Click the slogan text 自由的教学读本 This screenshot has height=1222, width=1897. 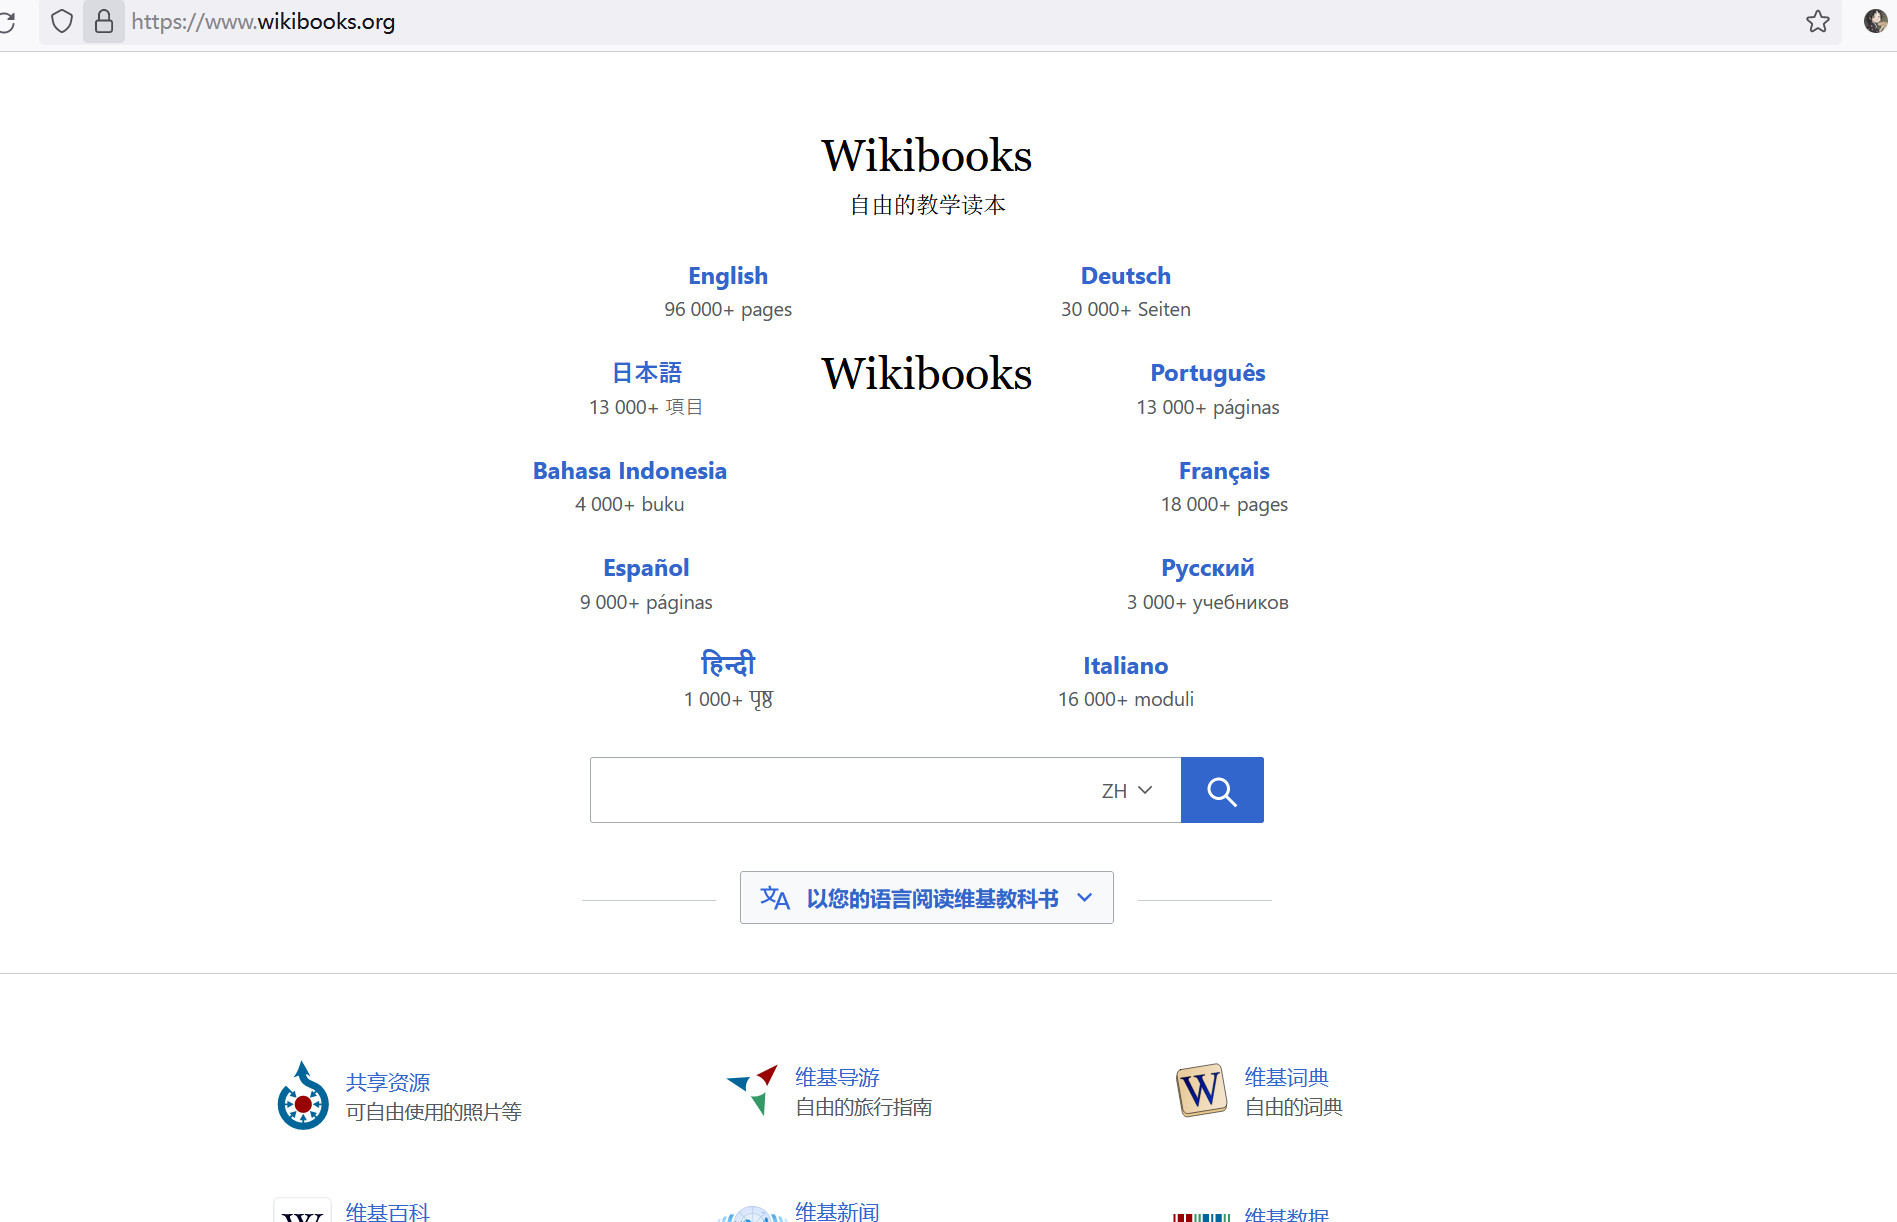(x=928, y=205)
